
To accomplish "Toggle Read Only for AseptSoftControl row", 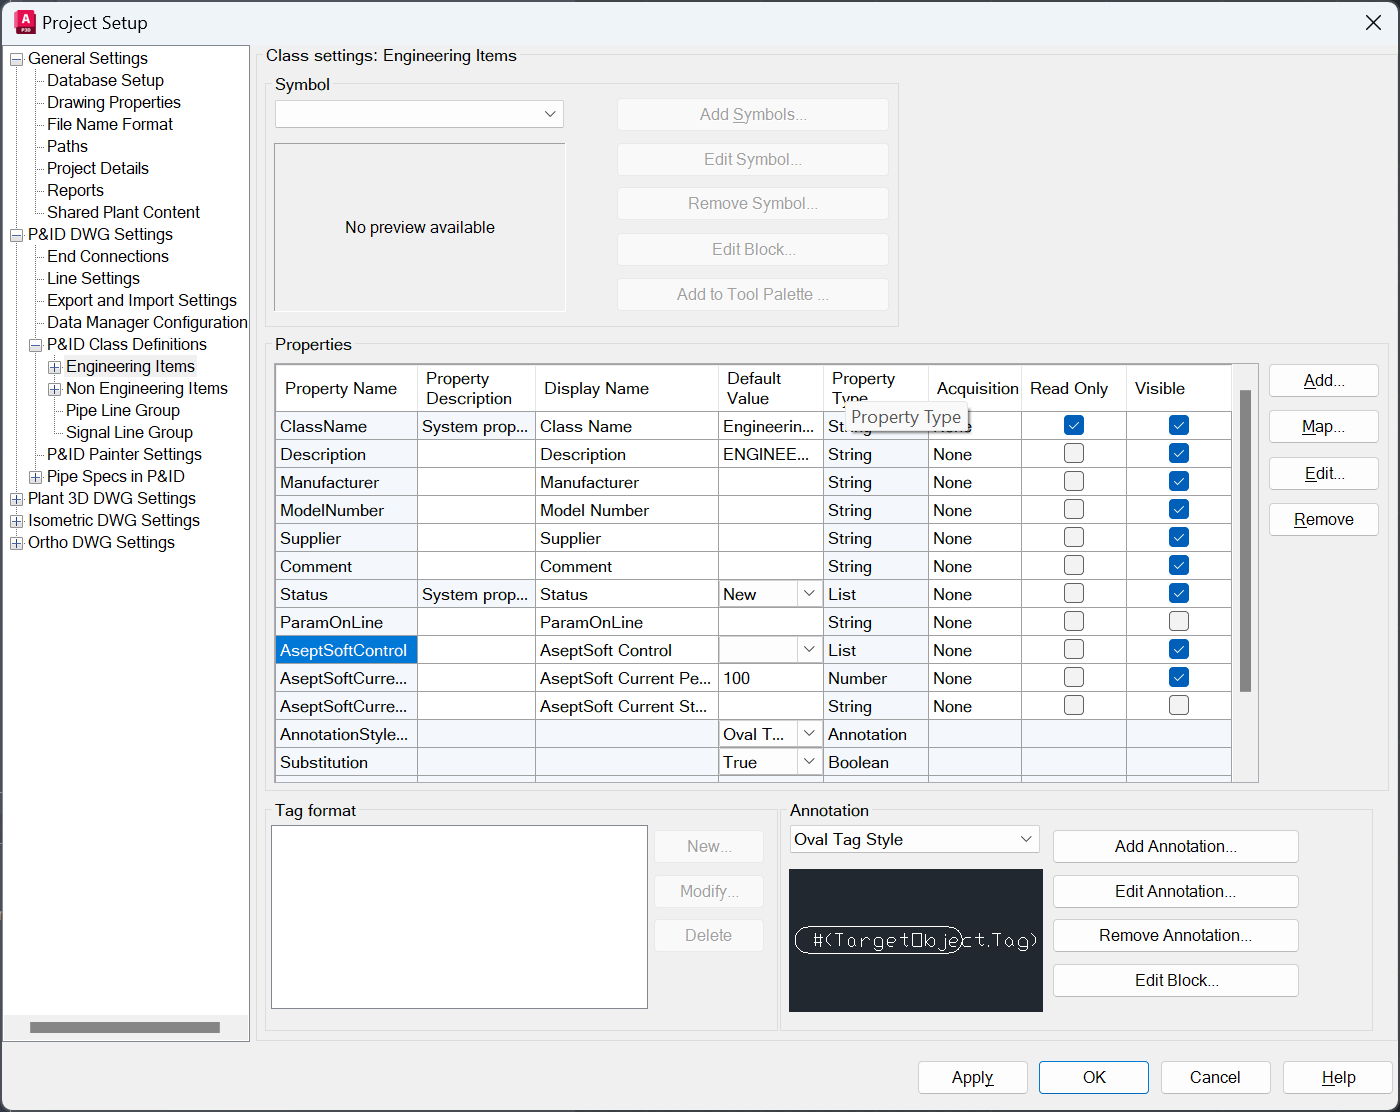I will pyautogui.click(x=1074, y=649).
